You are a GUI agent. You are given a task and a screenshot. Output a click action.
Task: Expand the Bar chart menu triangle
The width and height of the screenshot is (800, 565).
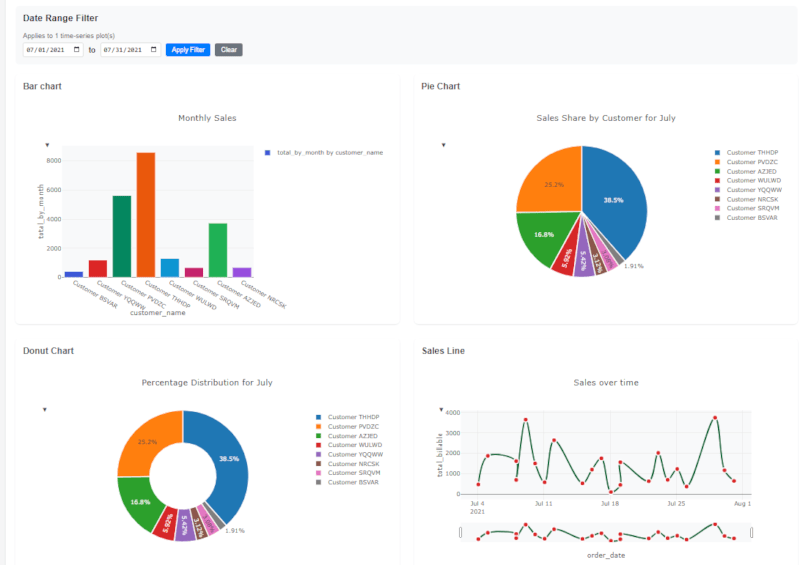click(x=47, y=145)
